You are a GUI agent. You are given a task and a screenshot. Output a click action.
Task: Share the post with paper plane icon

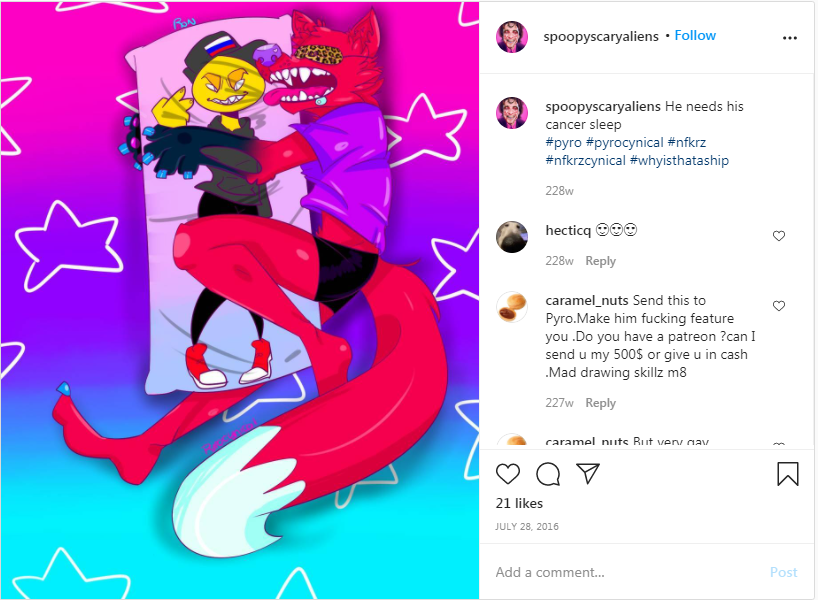point(588,473)
